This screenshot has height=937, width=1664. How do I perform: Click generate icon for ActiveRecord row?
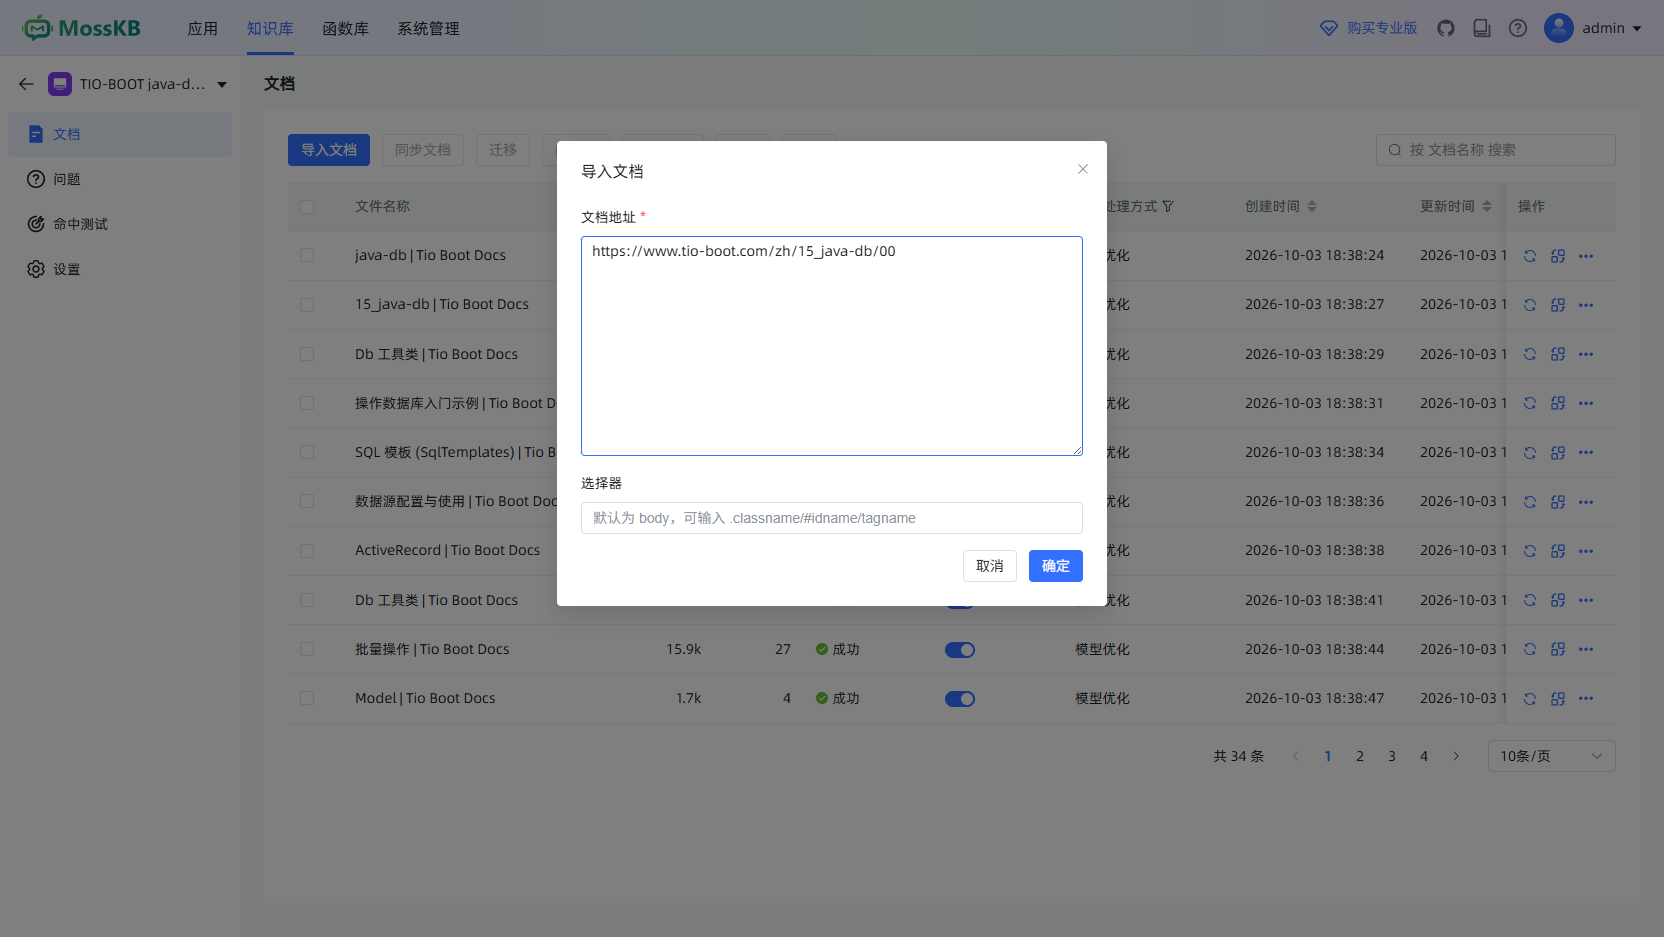click(1558, 551)
